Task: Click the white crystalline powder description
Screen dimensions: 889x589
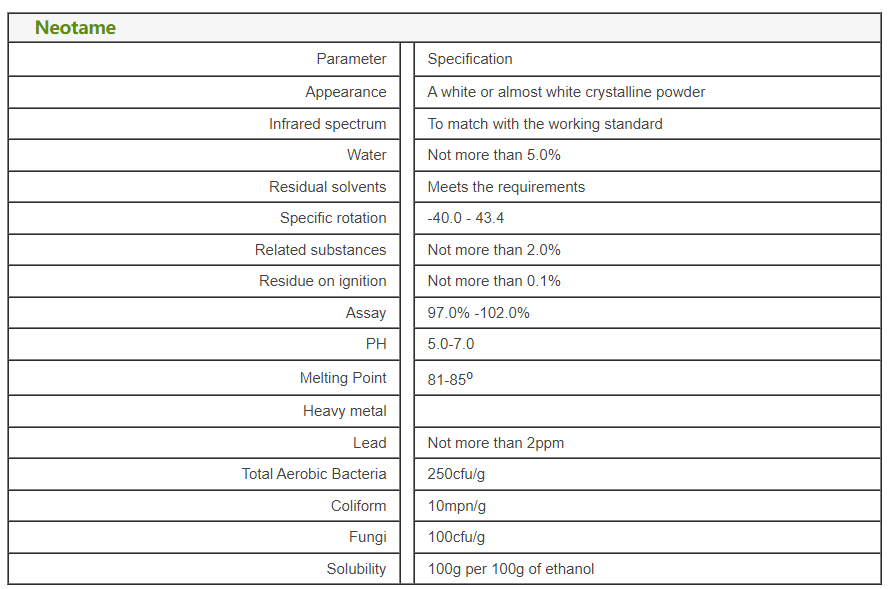Action: pos(566,92)
